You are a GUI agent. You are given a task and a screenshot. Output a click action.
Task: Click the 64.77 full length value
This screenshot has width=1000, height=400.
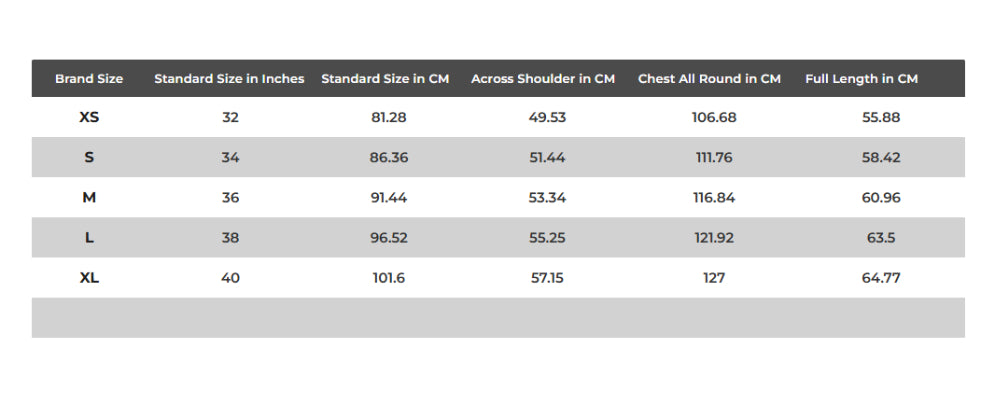pos(881,277)
